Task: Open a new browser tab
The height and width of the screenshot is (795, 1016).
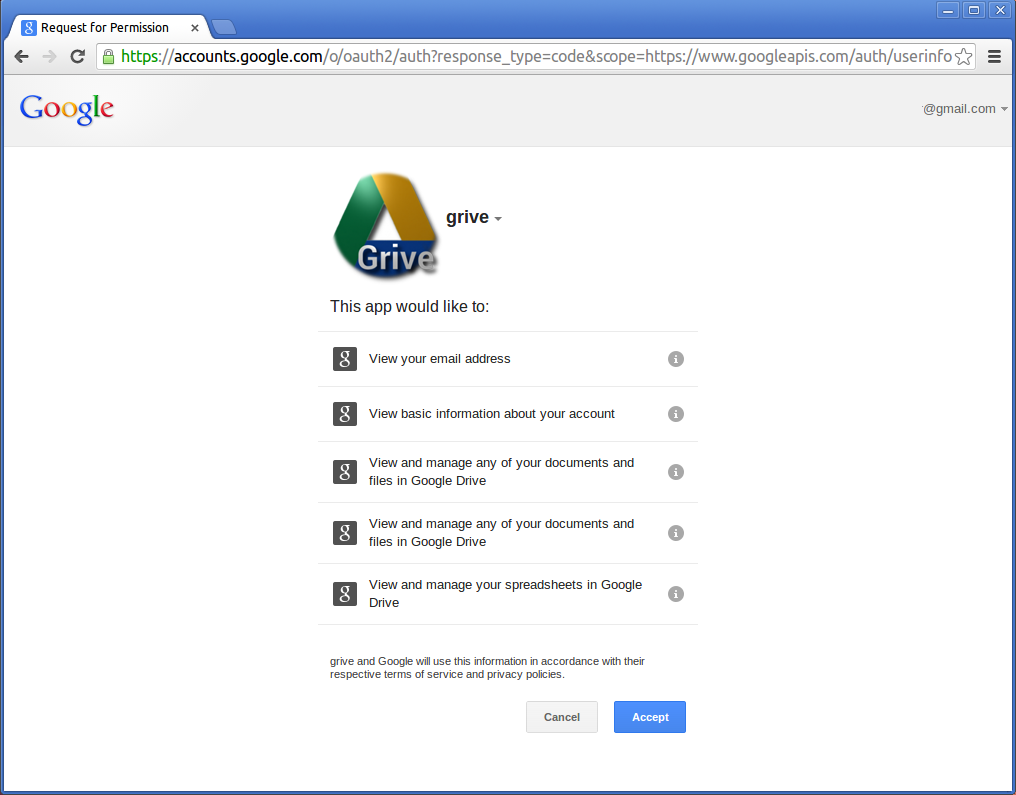Action: coord(224,27)
